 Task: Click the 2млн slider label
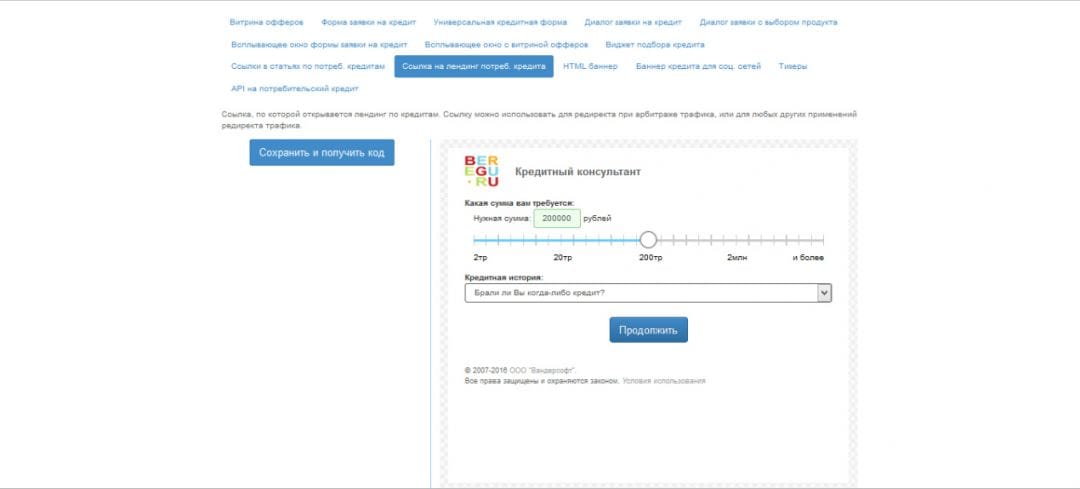point(736,258)
